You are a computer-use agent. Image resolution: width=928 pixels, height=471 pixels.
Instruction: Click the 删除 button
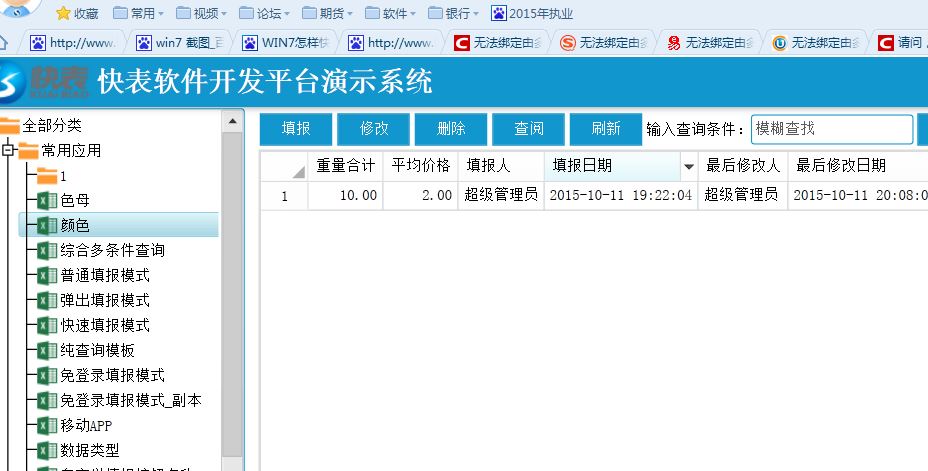pos(451,129)
